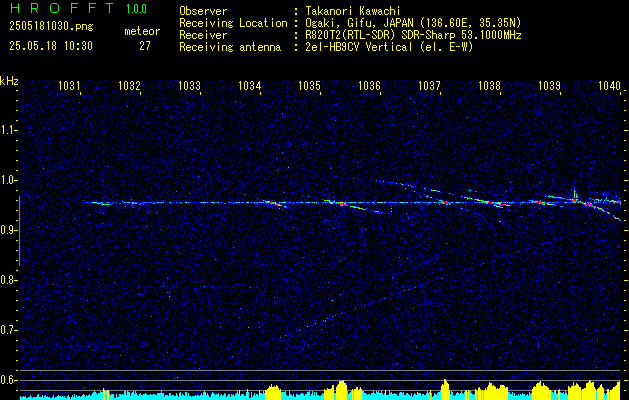Click frequency axis label 0.7
Viewport: 629px width, 400px height.
[x=7, y=330]
